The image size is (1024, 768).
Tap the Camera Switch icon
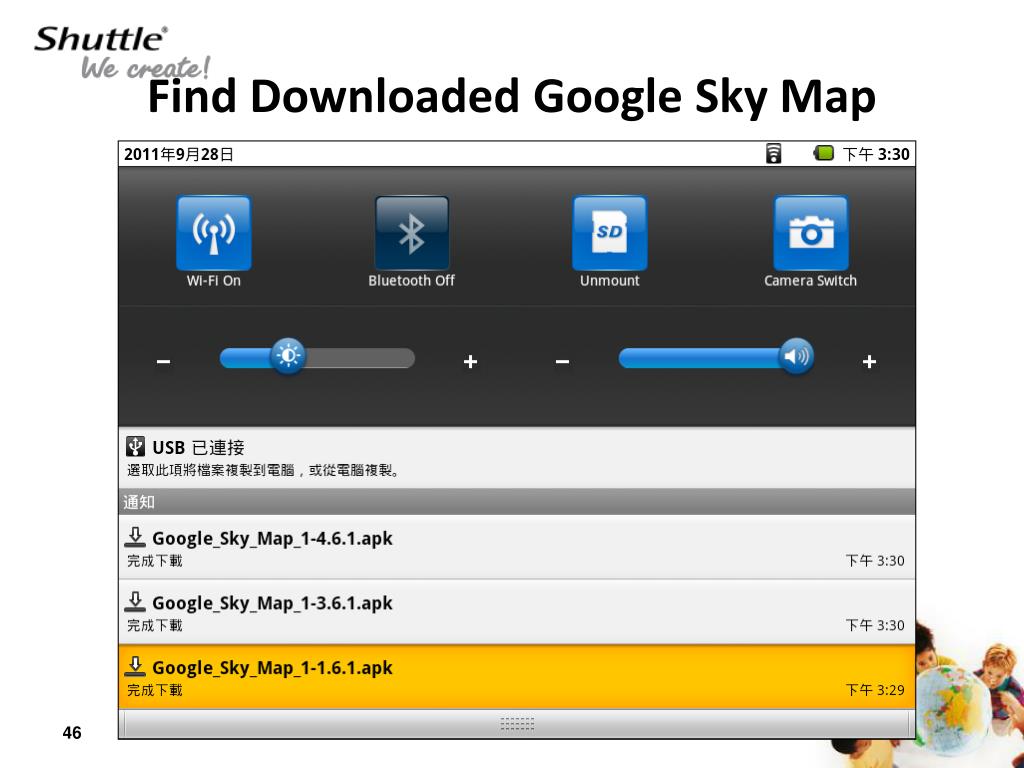[x=810, y=233]
